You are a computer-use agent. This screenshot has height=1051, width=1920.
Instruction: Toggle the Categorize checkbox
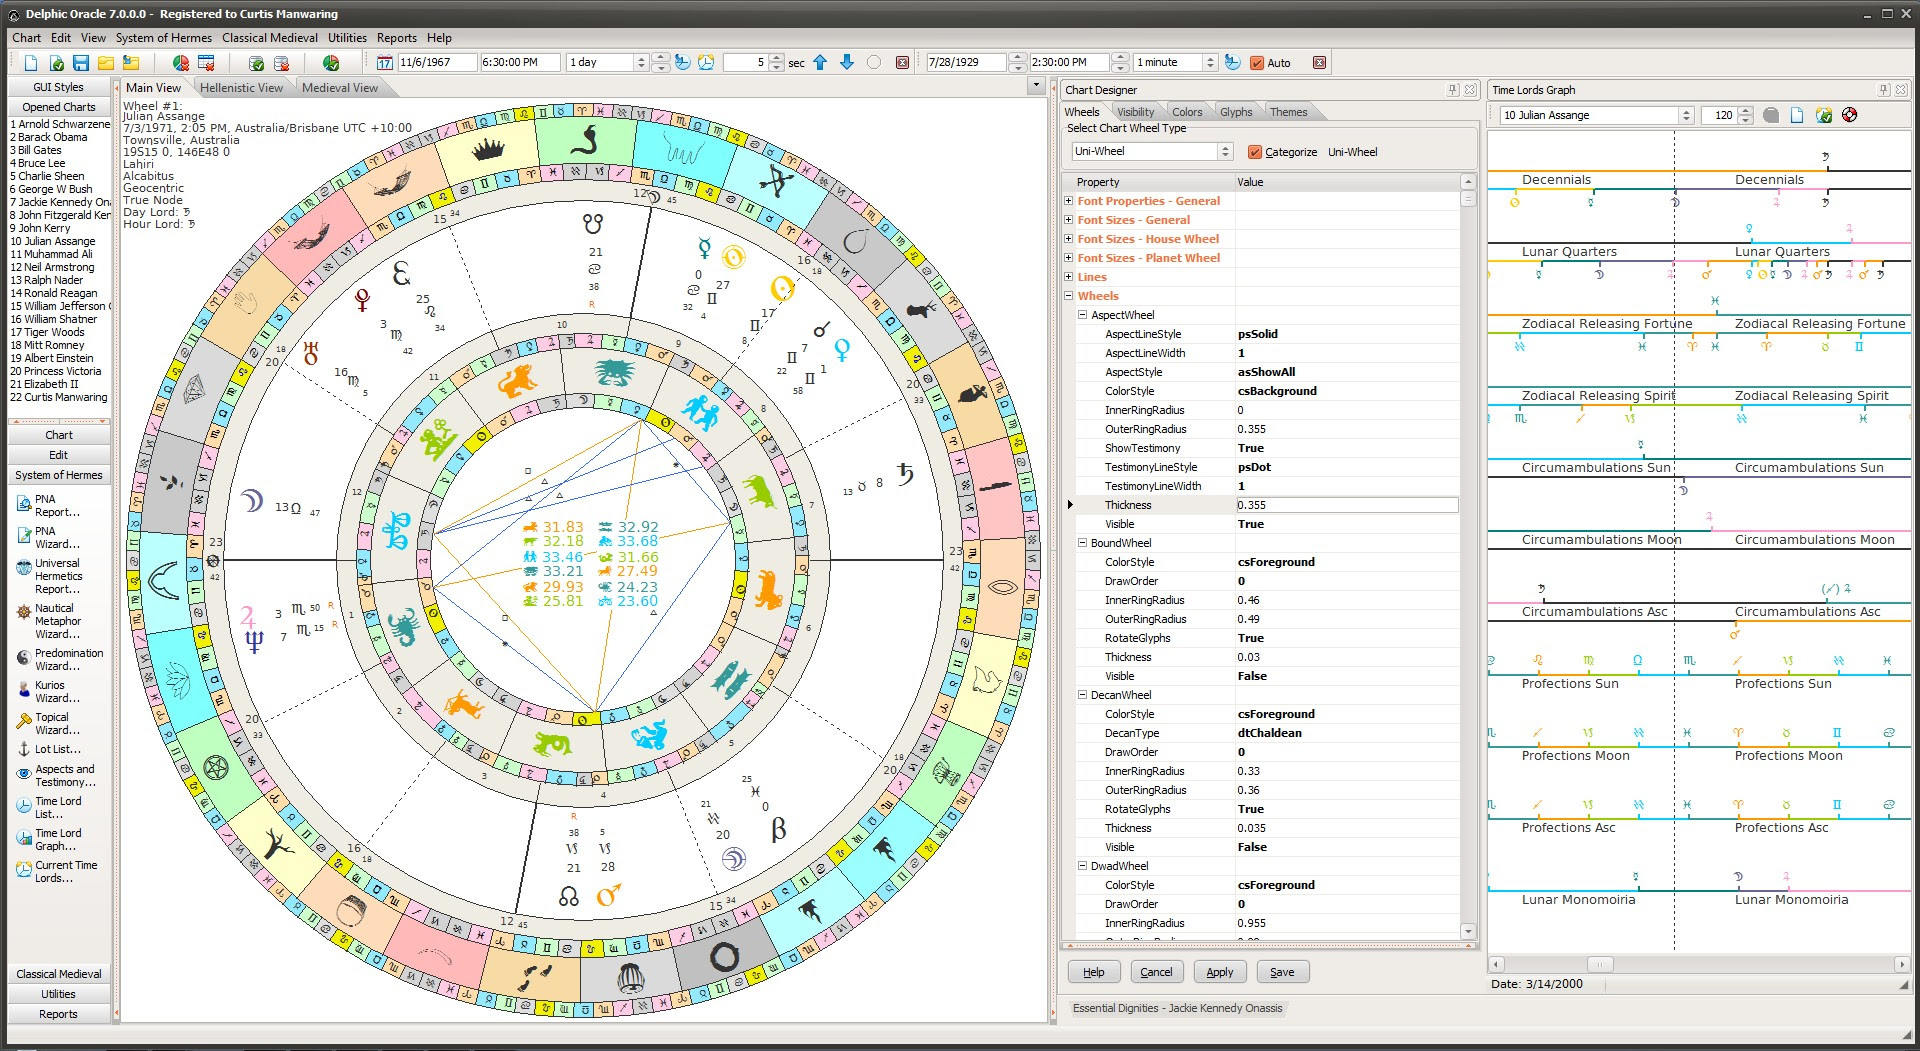click(x=1255, y=152)
